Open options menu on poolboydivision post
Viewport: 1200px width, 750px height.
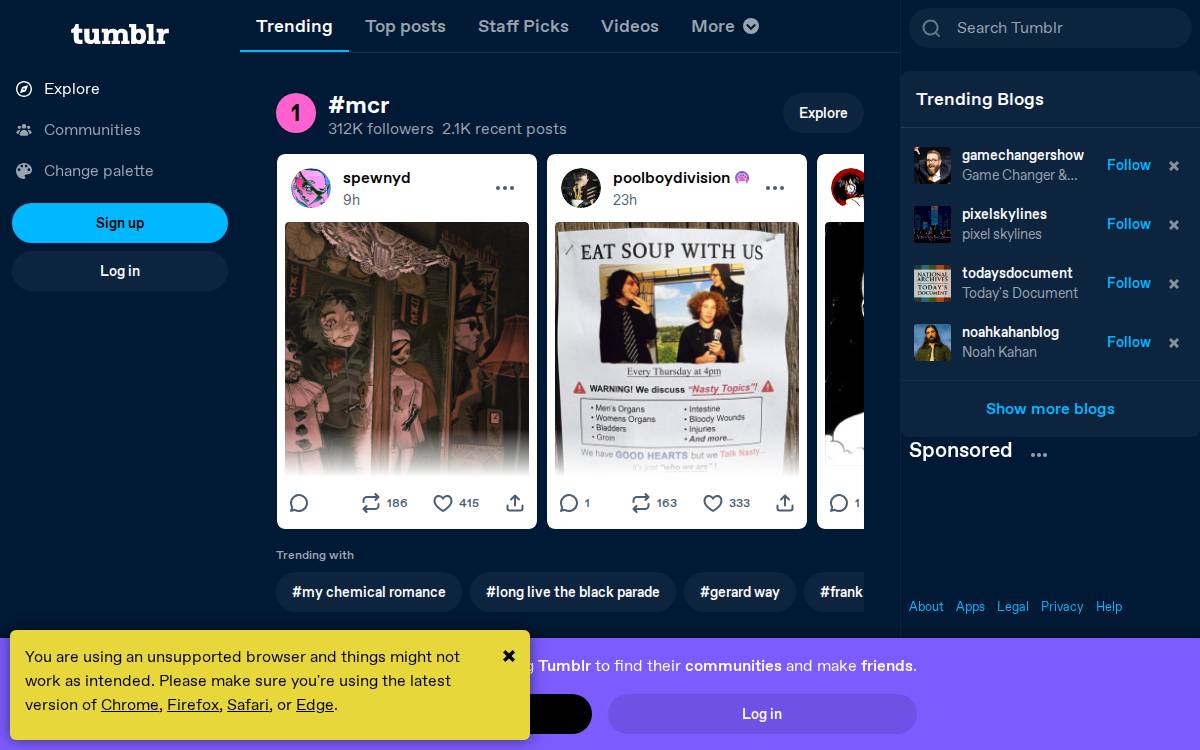(x=775, y=188)
